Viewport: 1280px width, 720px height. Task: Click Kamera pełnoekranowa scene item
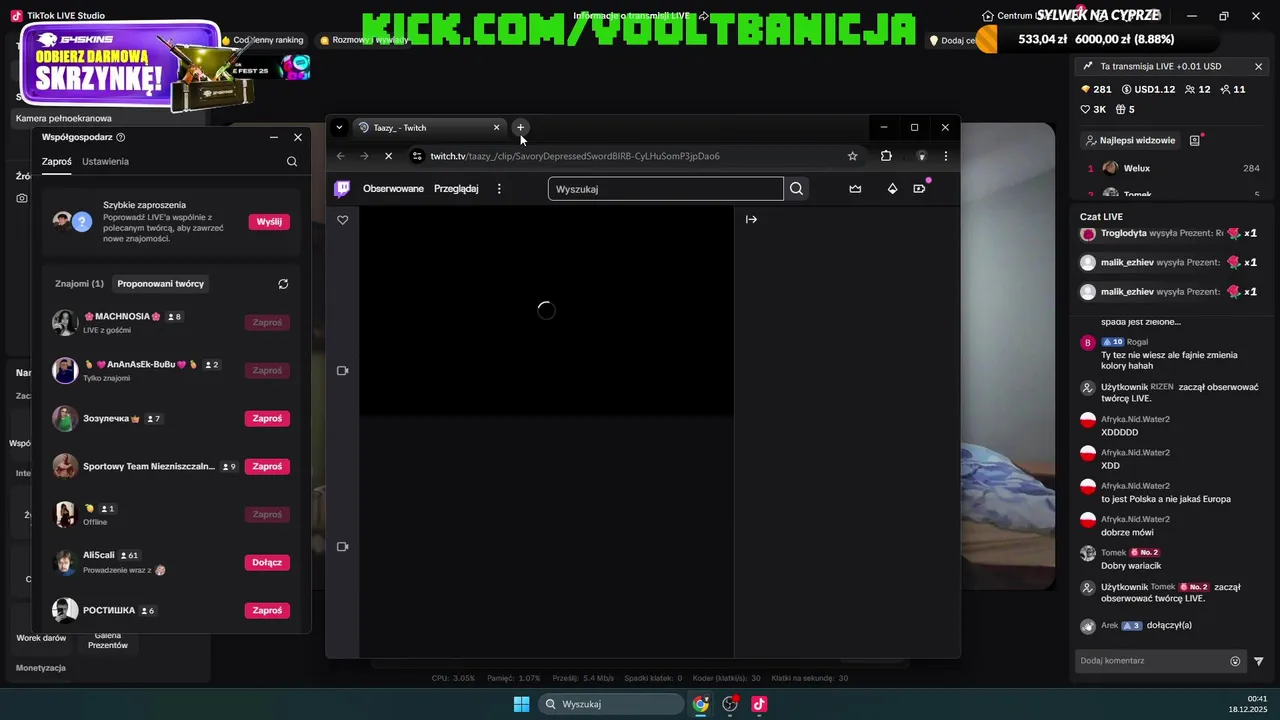click(x=109, y=118)
